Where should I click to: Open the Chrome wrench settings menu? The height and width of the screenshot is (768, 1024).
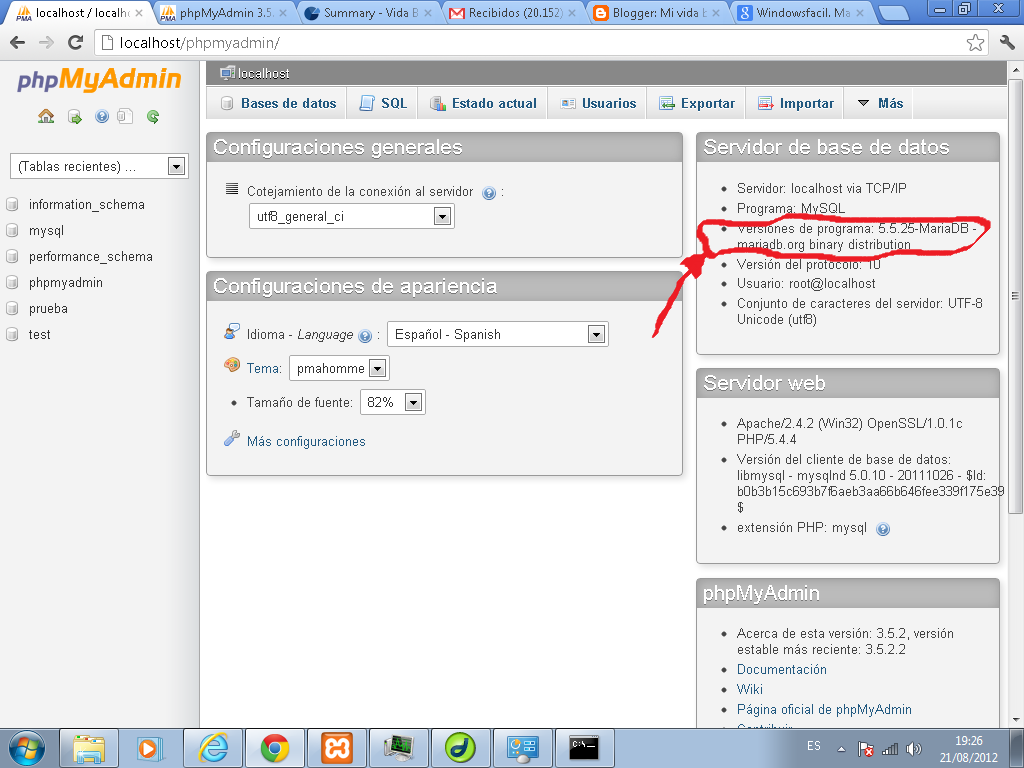pos(1007,43)
